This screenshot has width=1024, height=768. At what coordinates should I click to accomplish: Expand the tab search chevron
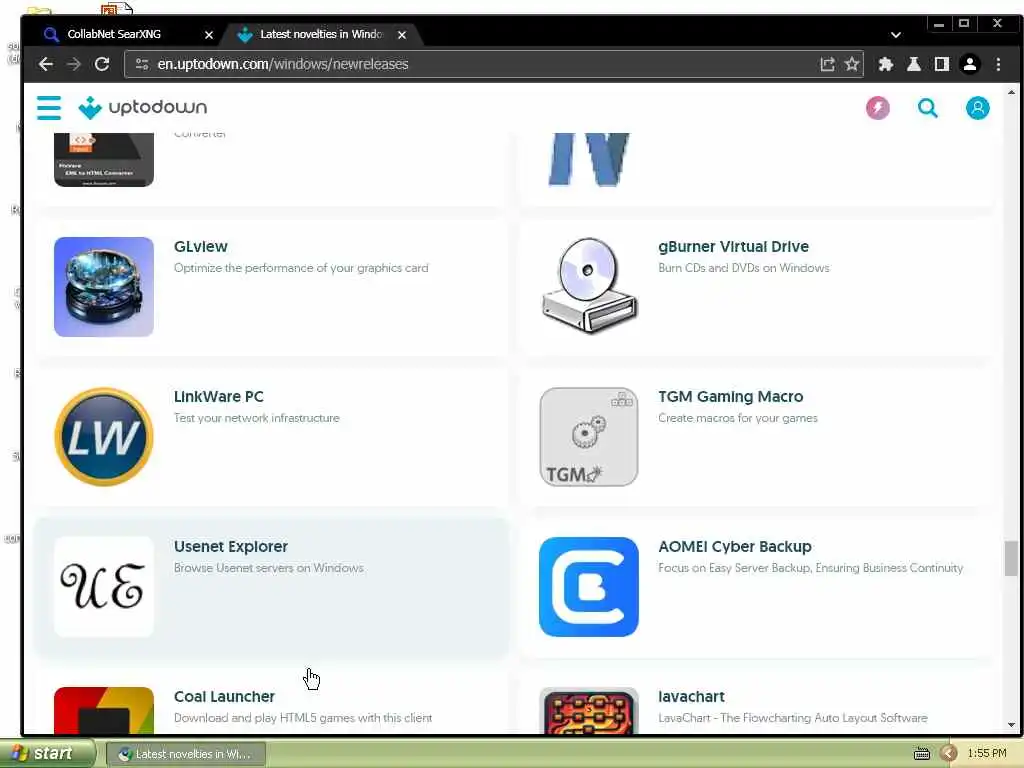896,35
